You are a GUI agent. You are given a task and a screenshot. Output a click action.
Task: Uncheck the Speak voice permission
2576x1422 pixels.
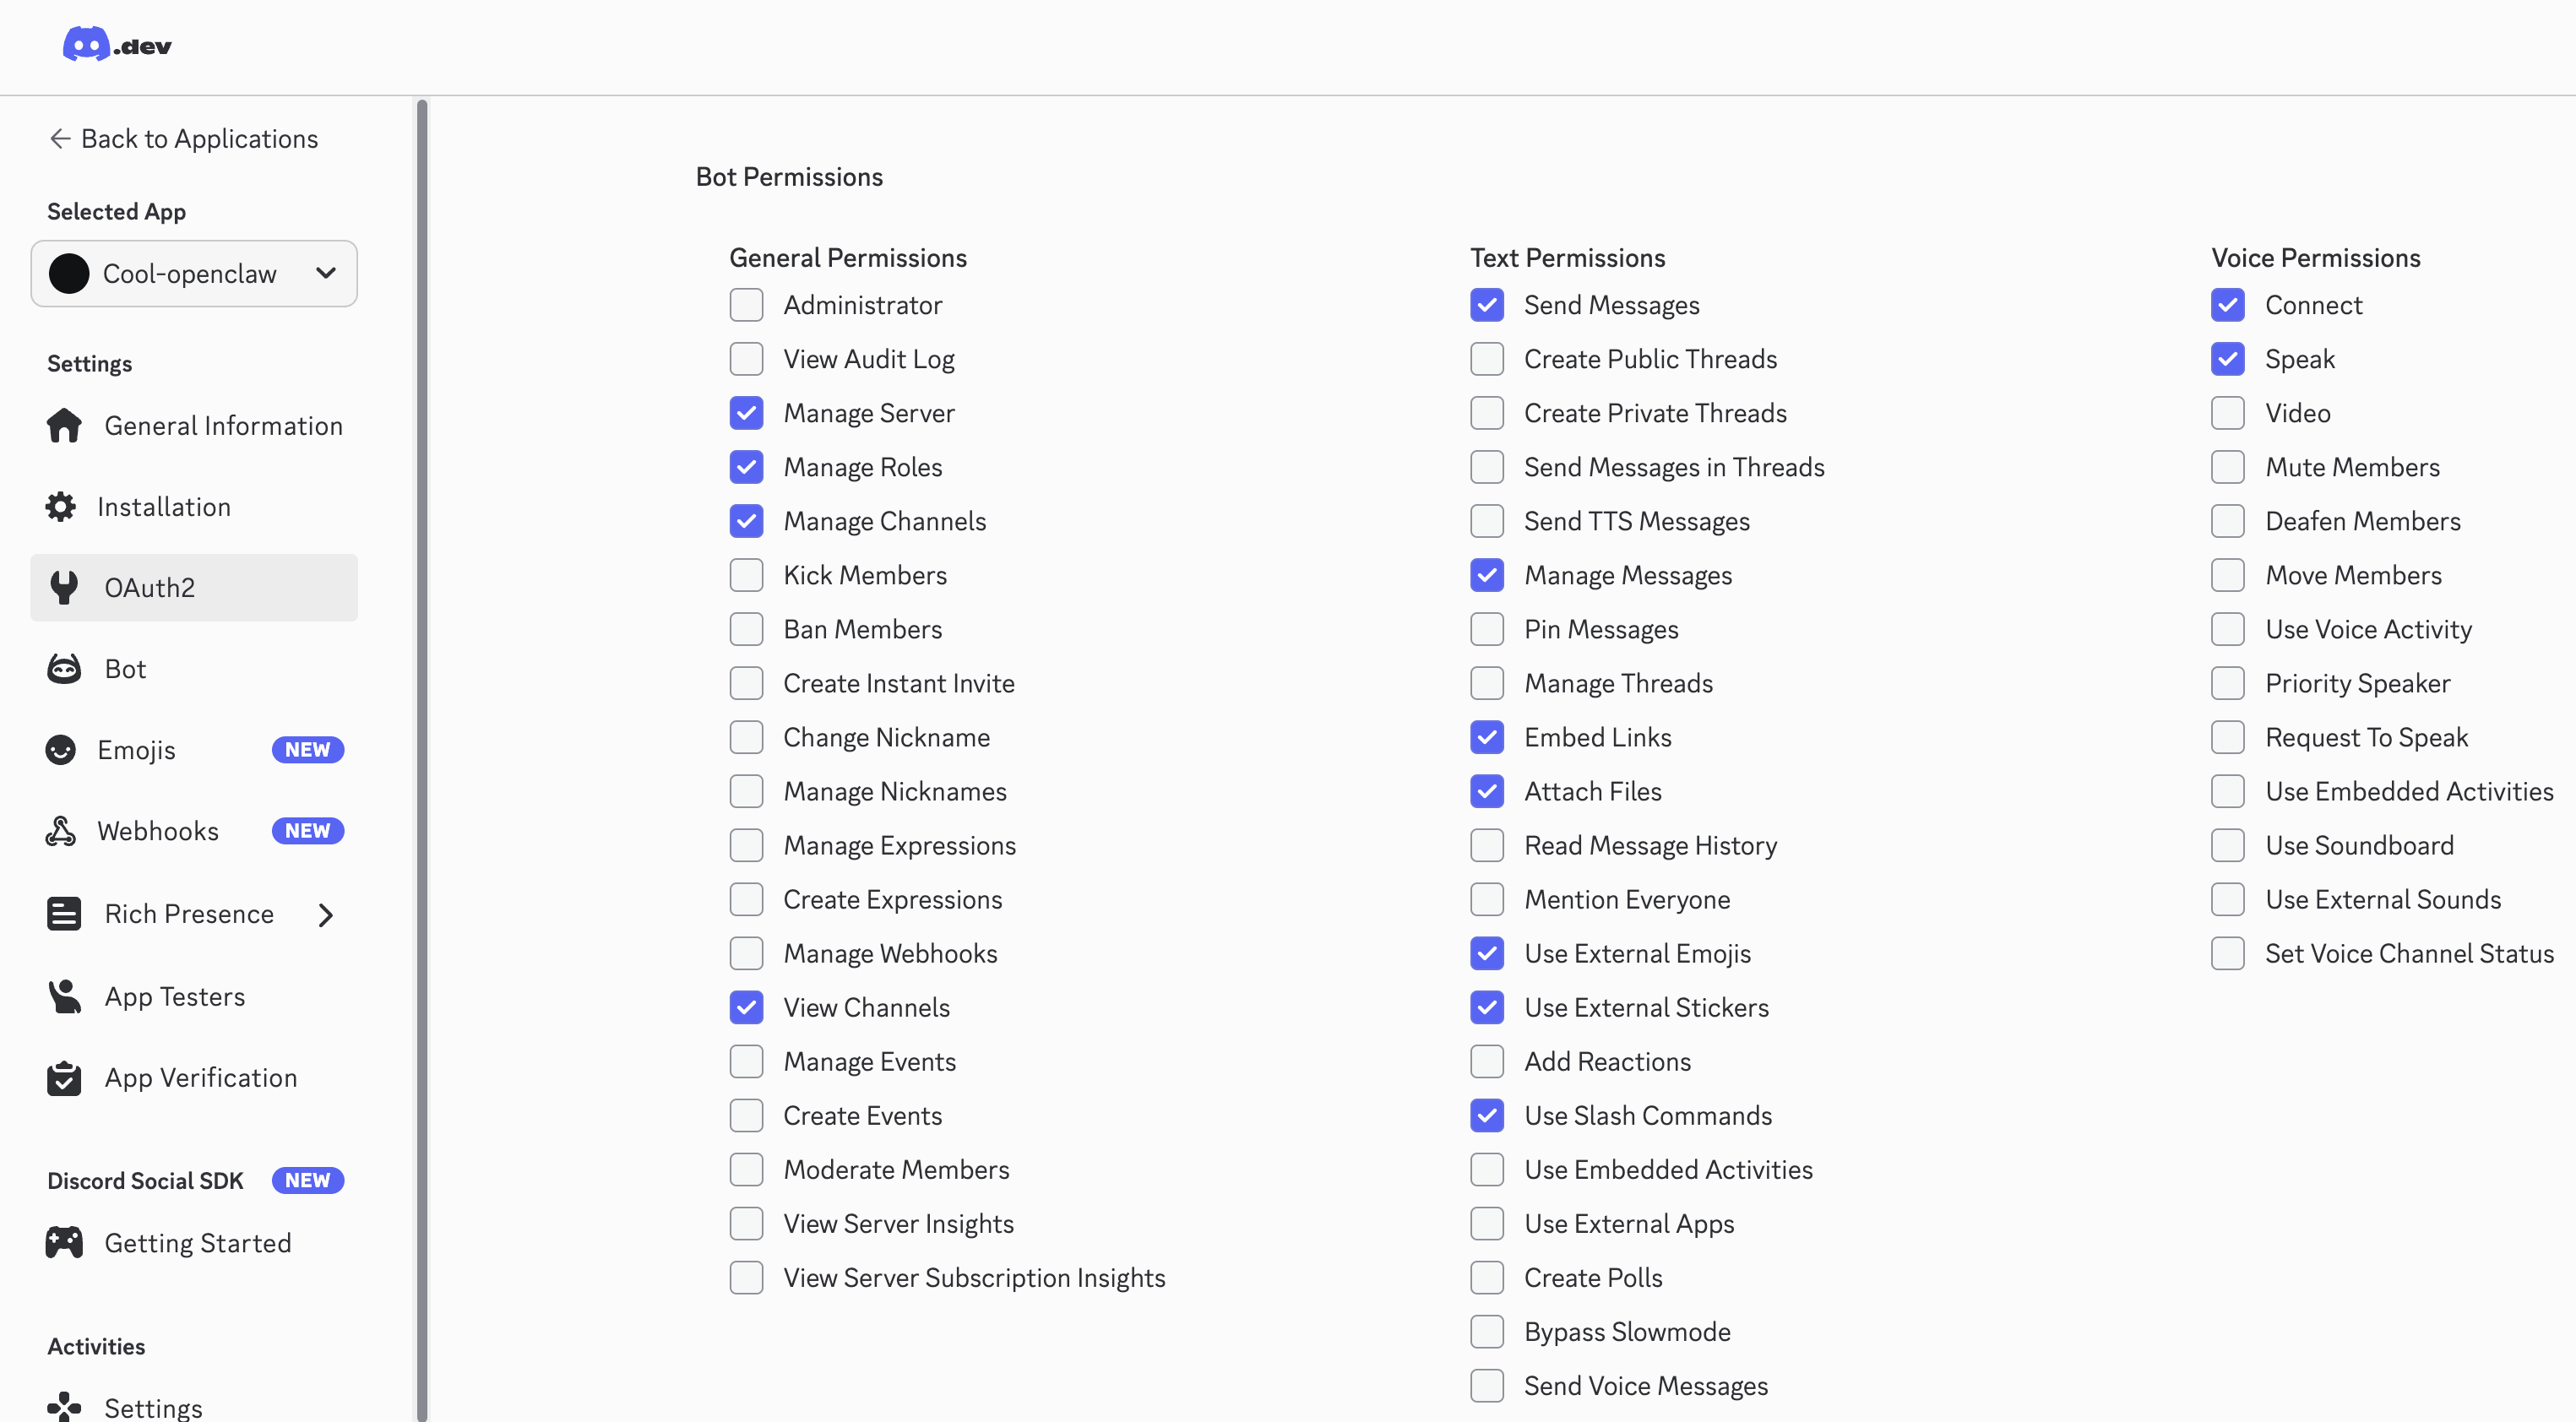2228,359
